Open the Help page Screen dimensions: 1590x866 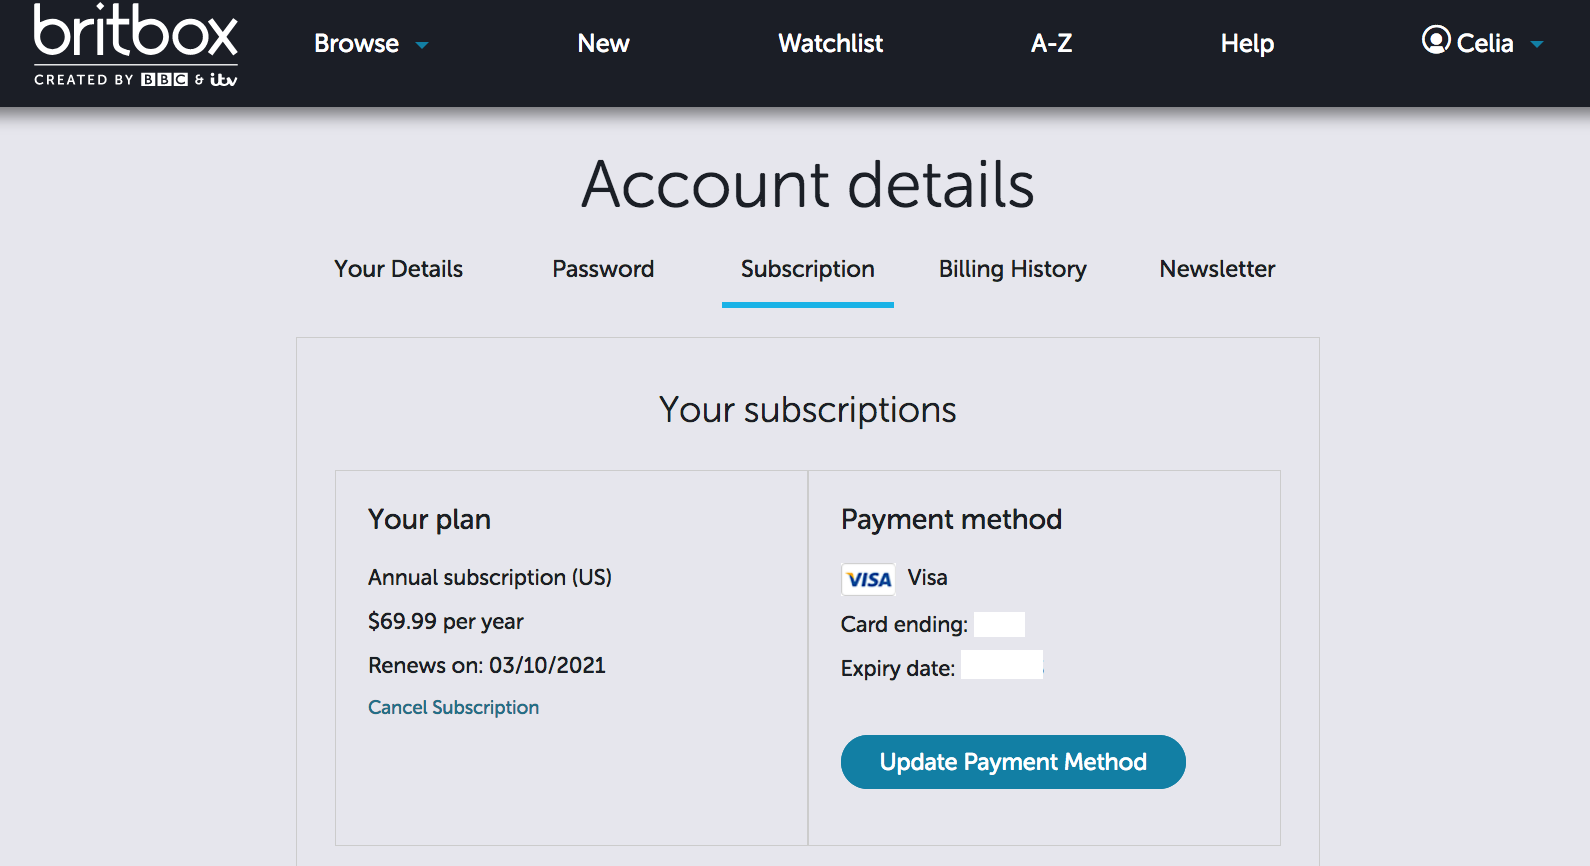pyautogui.click(x=1247, y=44)
